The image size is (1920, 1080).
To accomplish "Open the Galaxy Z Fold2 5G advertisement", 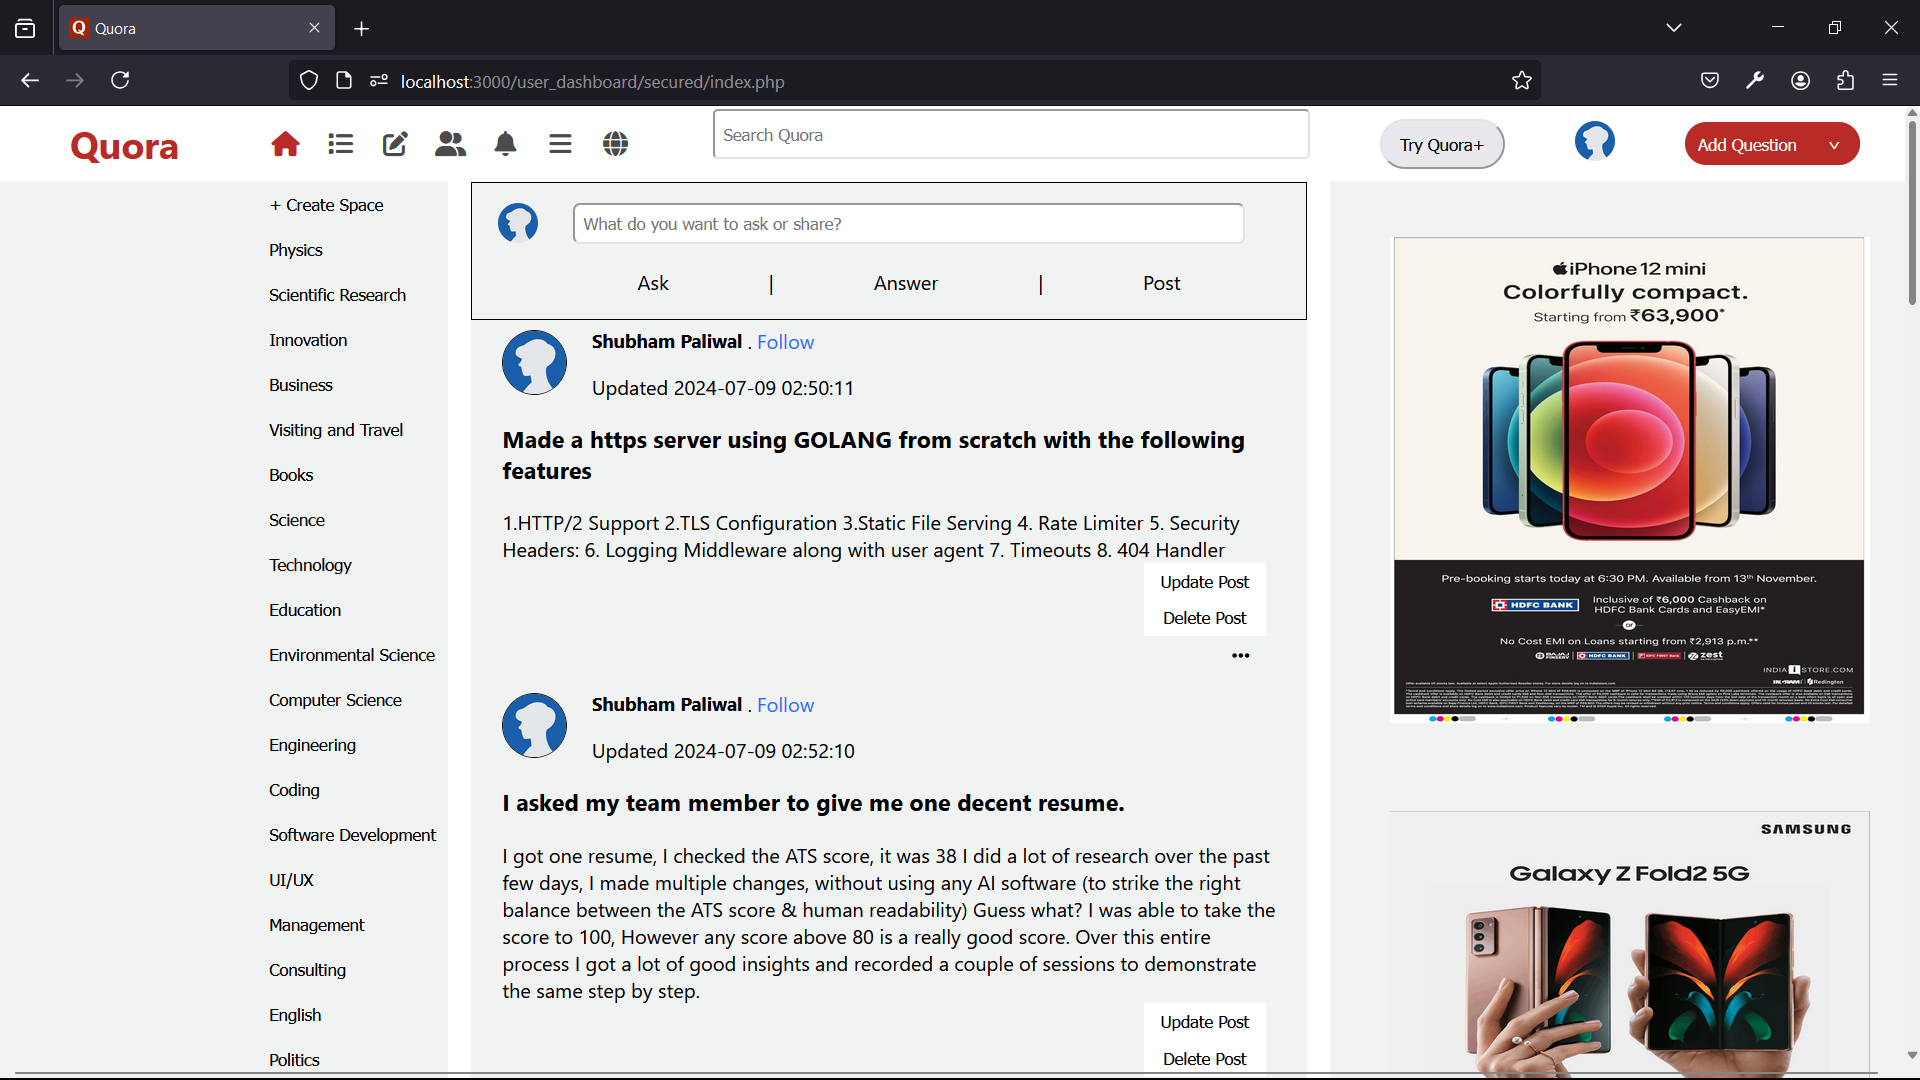I will point(1629,945).
